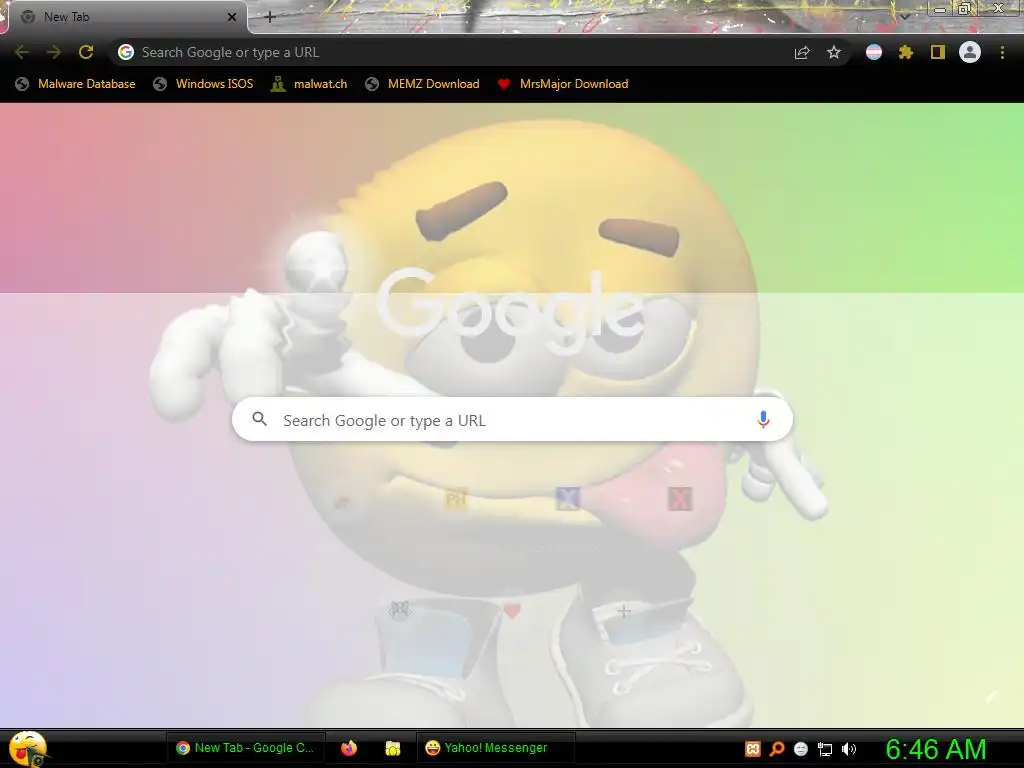Open the volume speaker tray icon
Viewport: 1024px width, 768px height.
(x=849, y=749)
